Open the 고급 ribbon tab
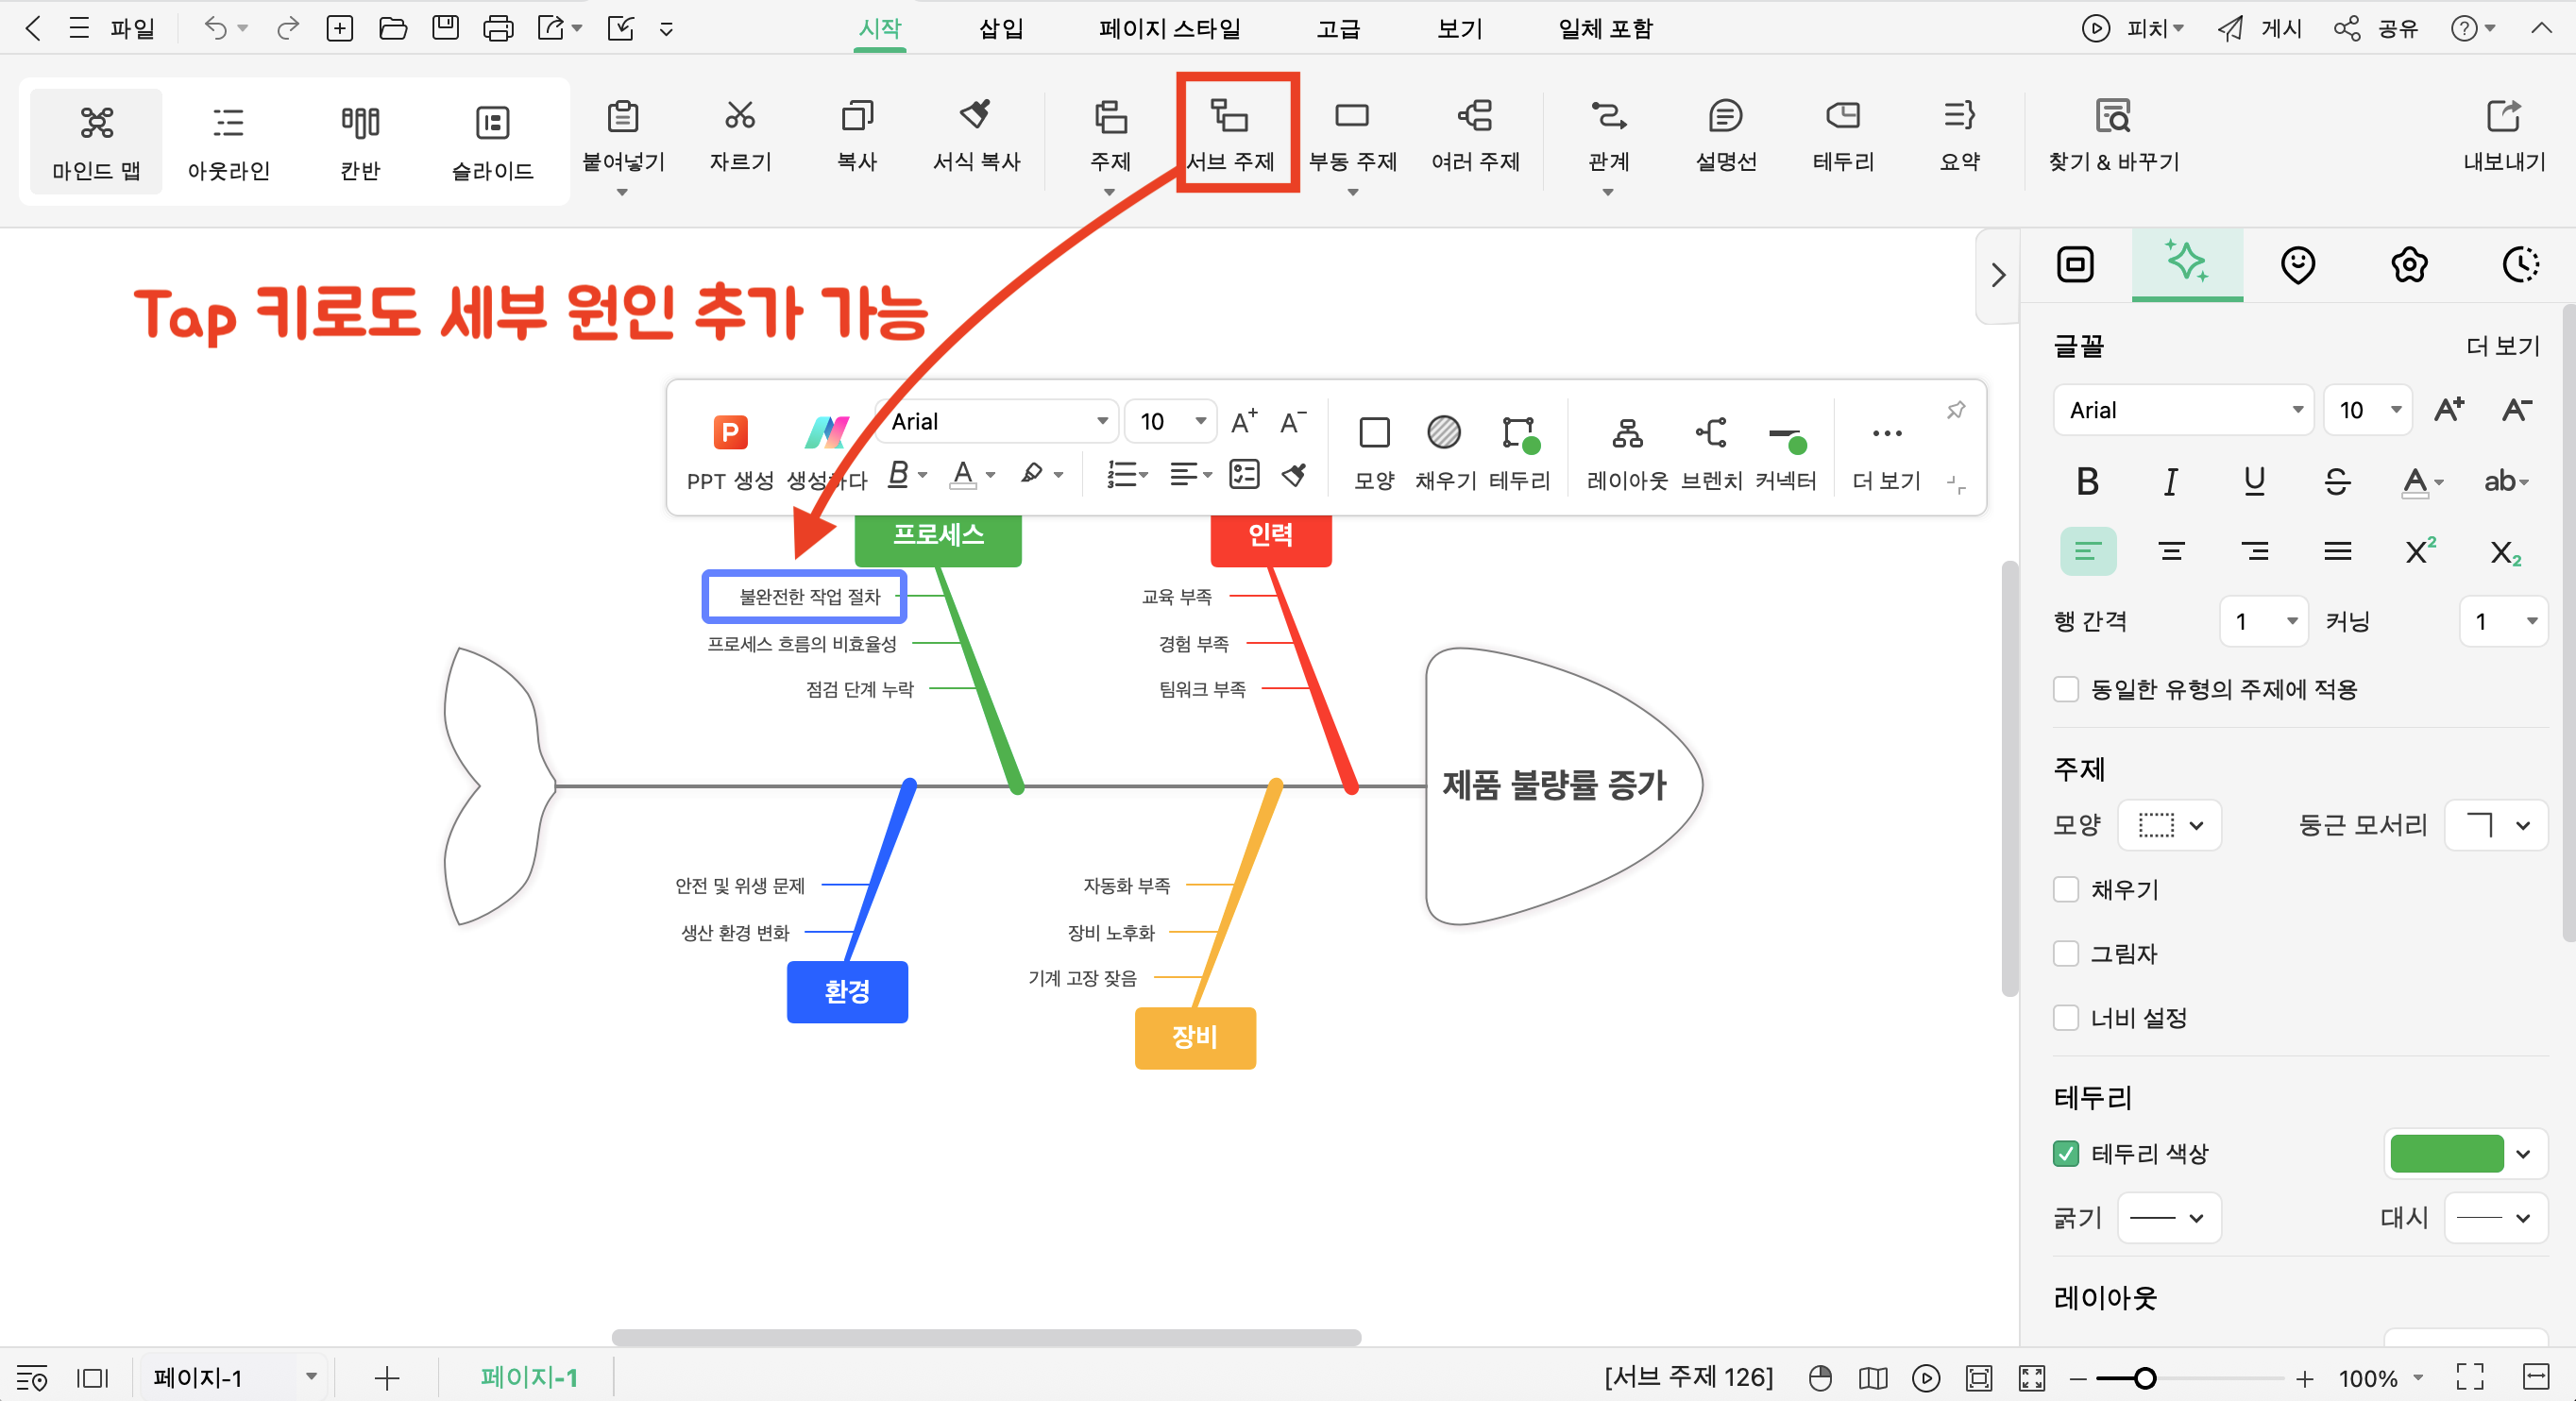The image size is (2576, 1401). (1338, 28)
